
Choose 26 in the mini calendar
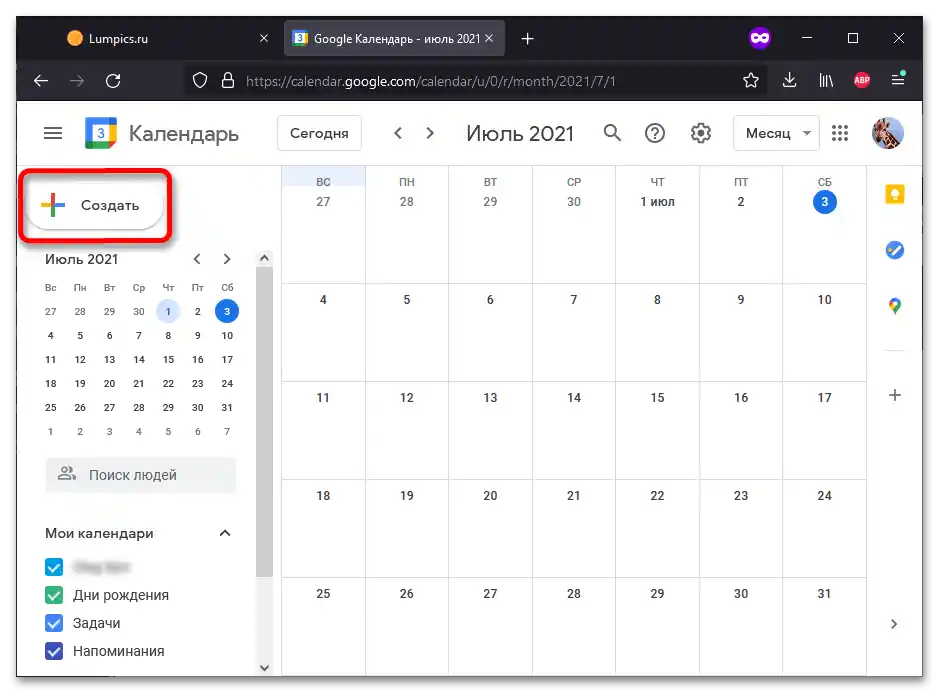pyautogui.click(x=80, y=407)
